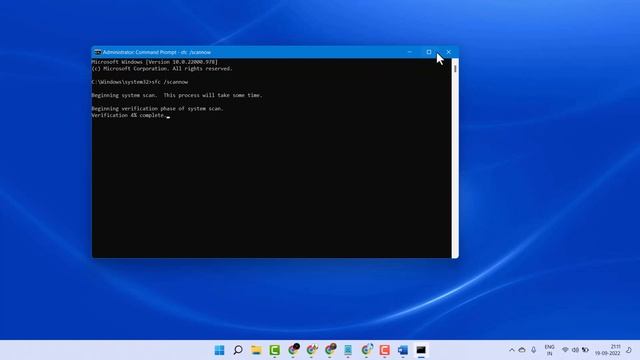Viewport: 640px width, 360px height.
Task: Click the Command Prompt taskbar icon
Action: (x=421, y=350)
